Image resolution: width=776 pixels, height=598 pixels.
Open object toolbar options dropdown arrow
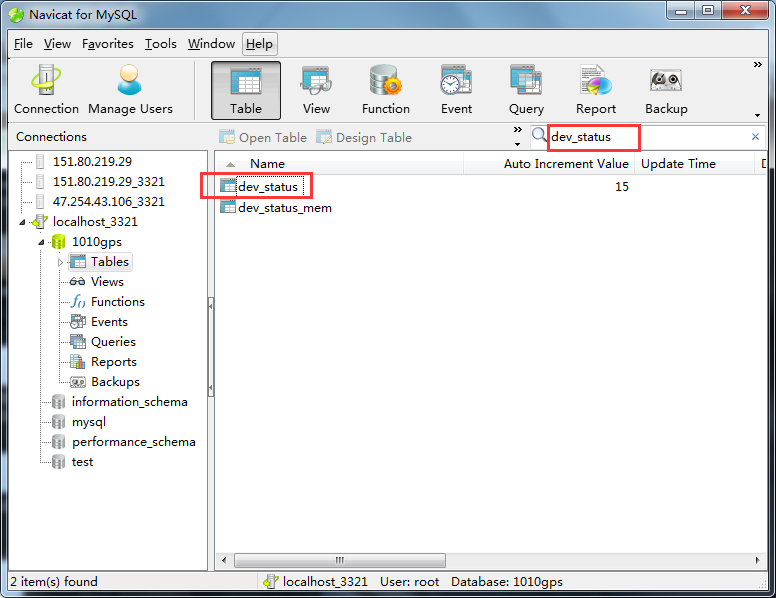pyautogui.click(x=518, y=145)
